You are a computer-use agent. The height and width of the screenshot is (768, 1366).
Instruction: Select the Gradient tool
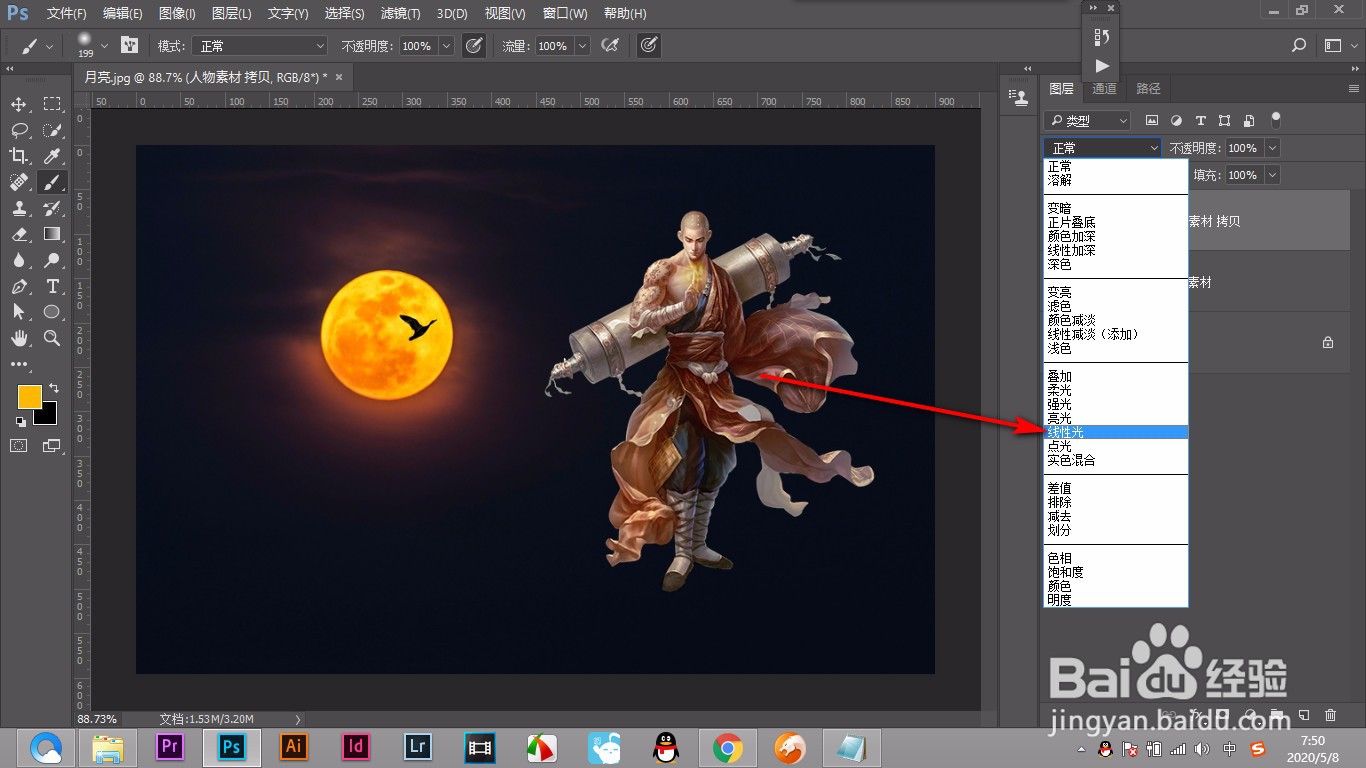[52, 234]
